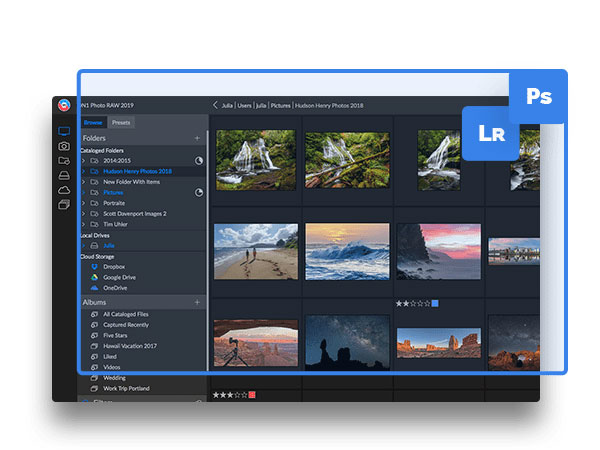Select the Browse monitor icon in sidebar
Viewport: 600px width, 450px height.
[65, 132]
